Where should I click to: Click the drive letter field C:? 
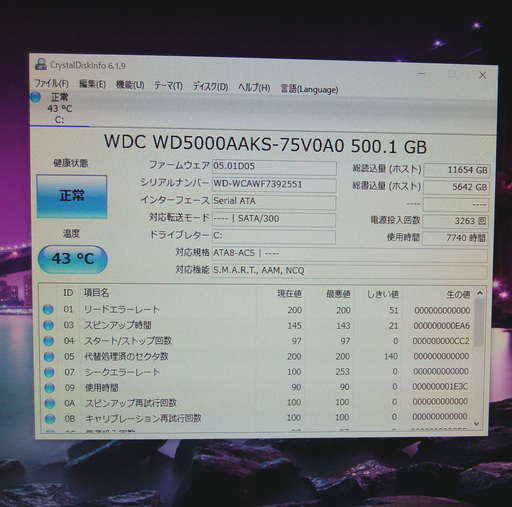[x=274, y=236]
